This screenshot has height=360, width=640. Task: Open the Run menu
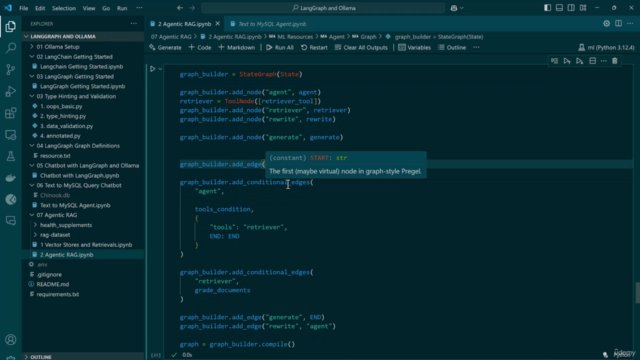coord(122,8)
